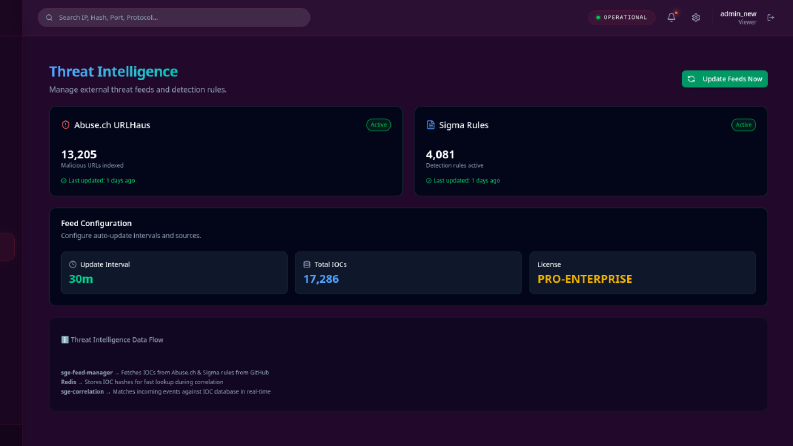Click the sge-correlation description line

coord(166,392)
